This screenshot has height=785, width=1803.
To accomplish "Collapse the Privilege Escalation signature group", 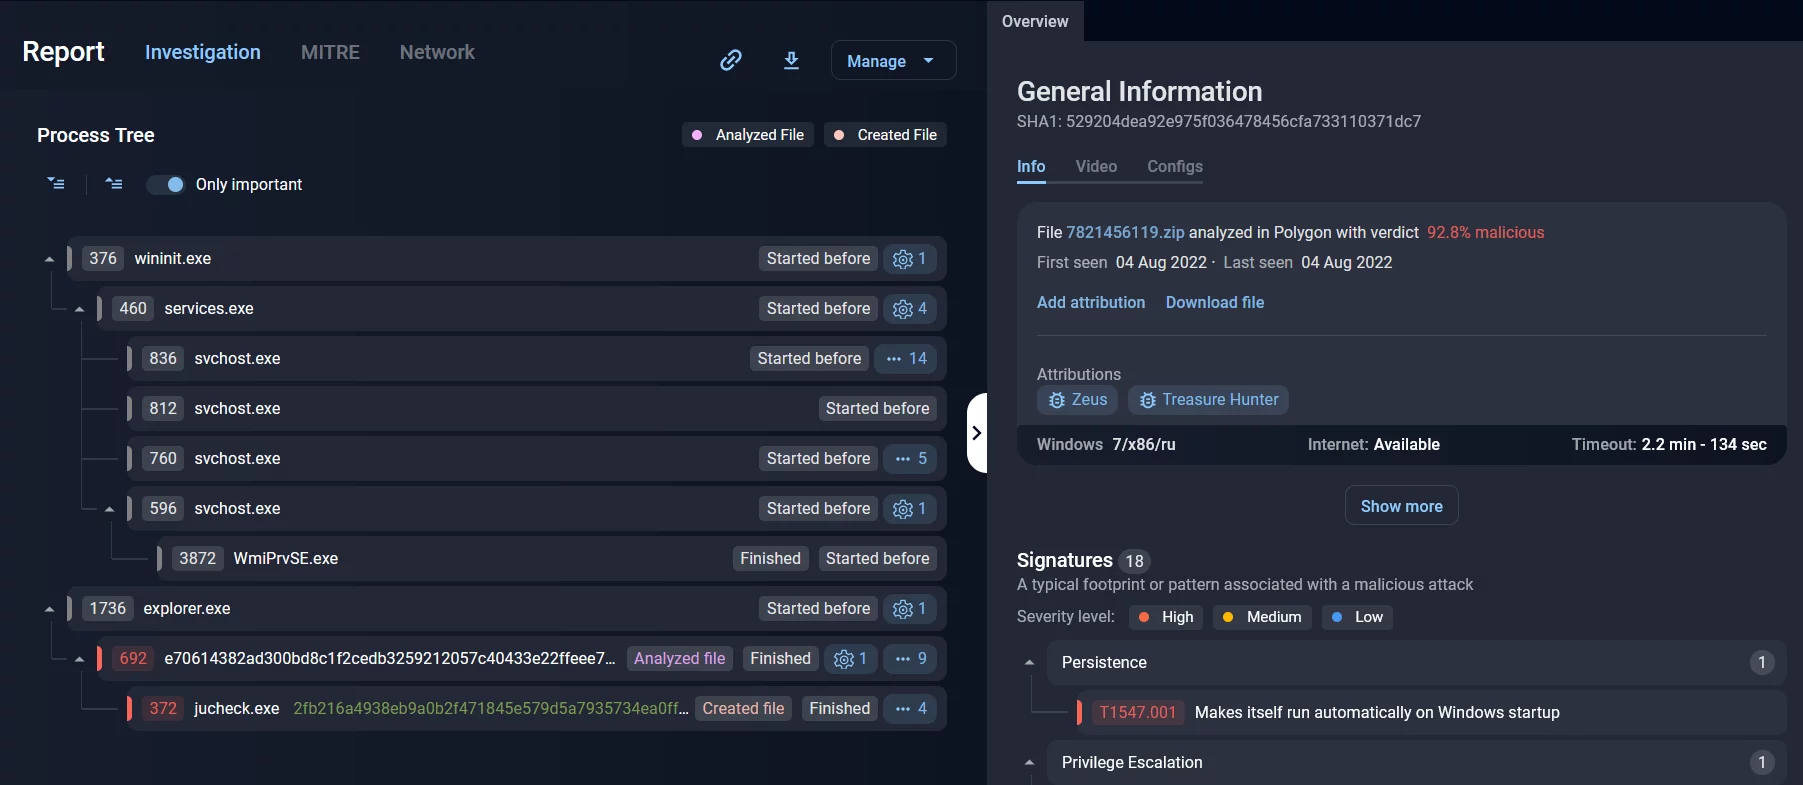I will (1029, 762).
